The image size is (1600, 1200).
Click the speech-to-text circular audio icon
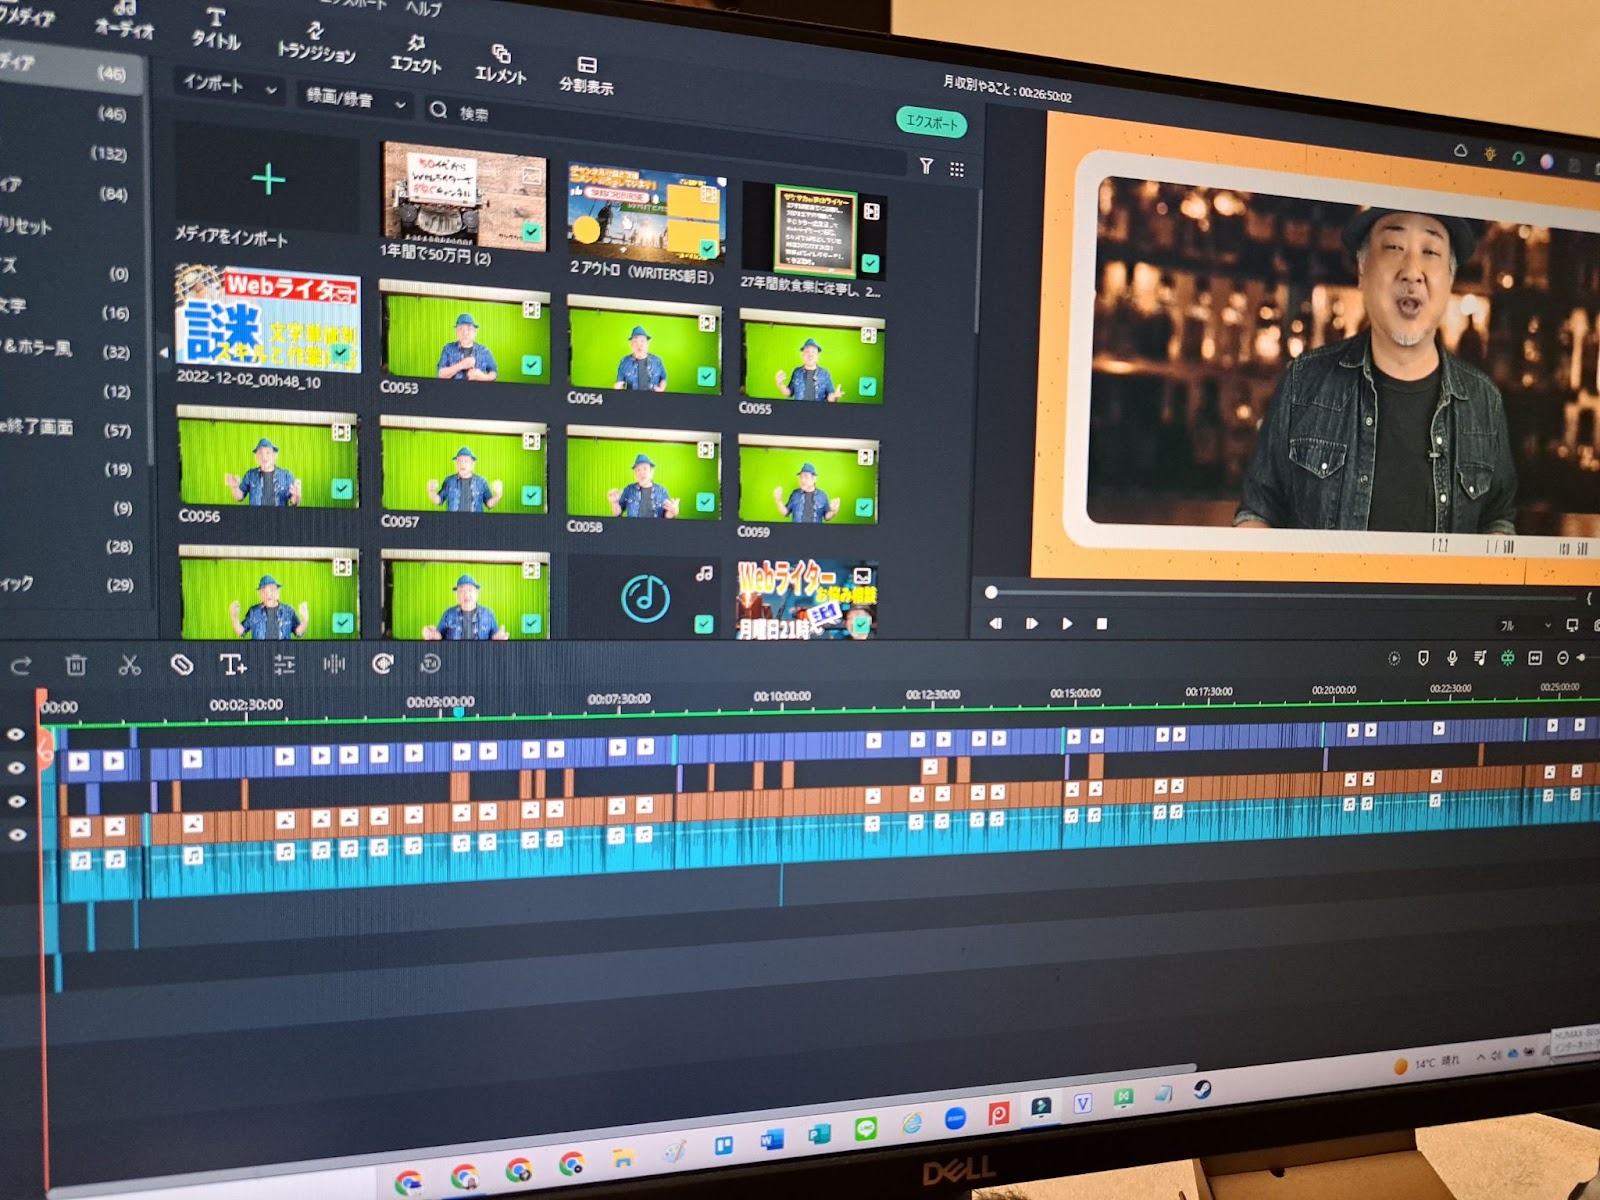(382, 663)
